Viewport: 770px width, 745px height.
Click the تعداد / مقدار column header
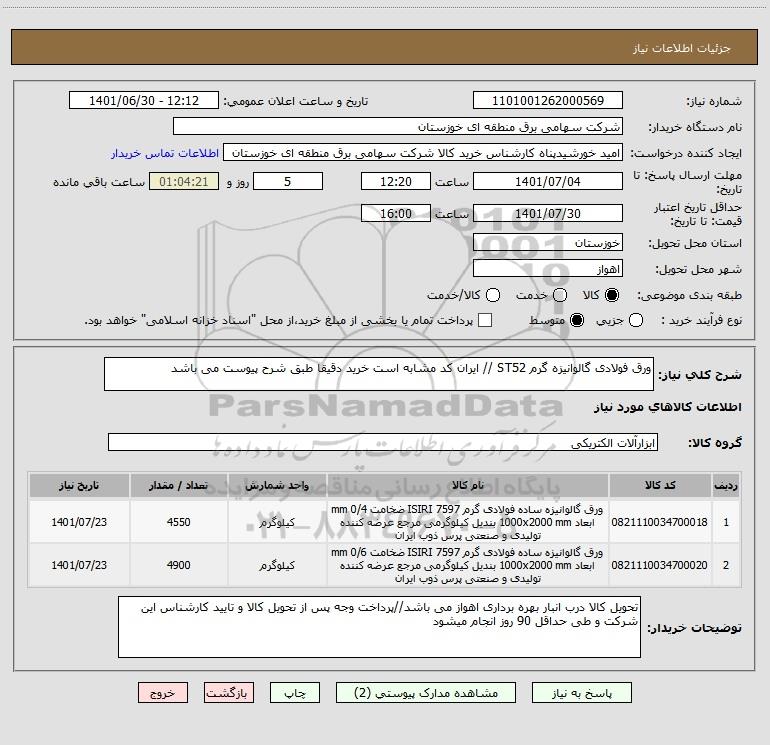[x=178, y=485]
